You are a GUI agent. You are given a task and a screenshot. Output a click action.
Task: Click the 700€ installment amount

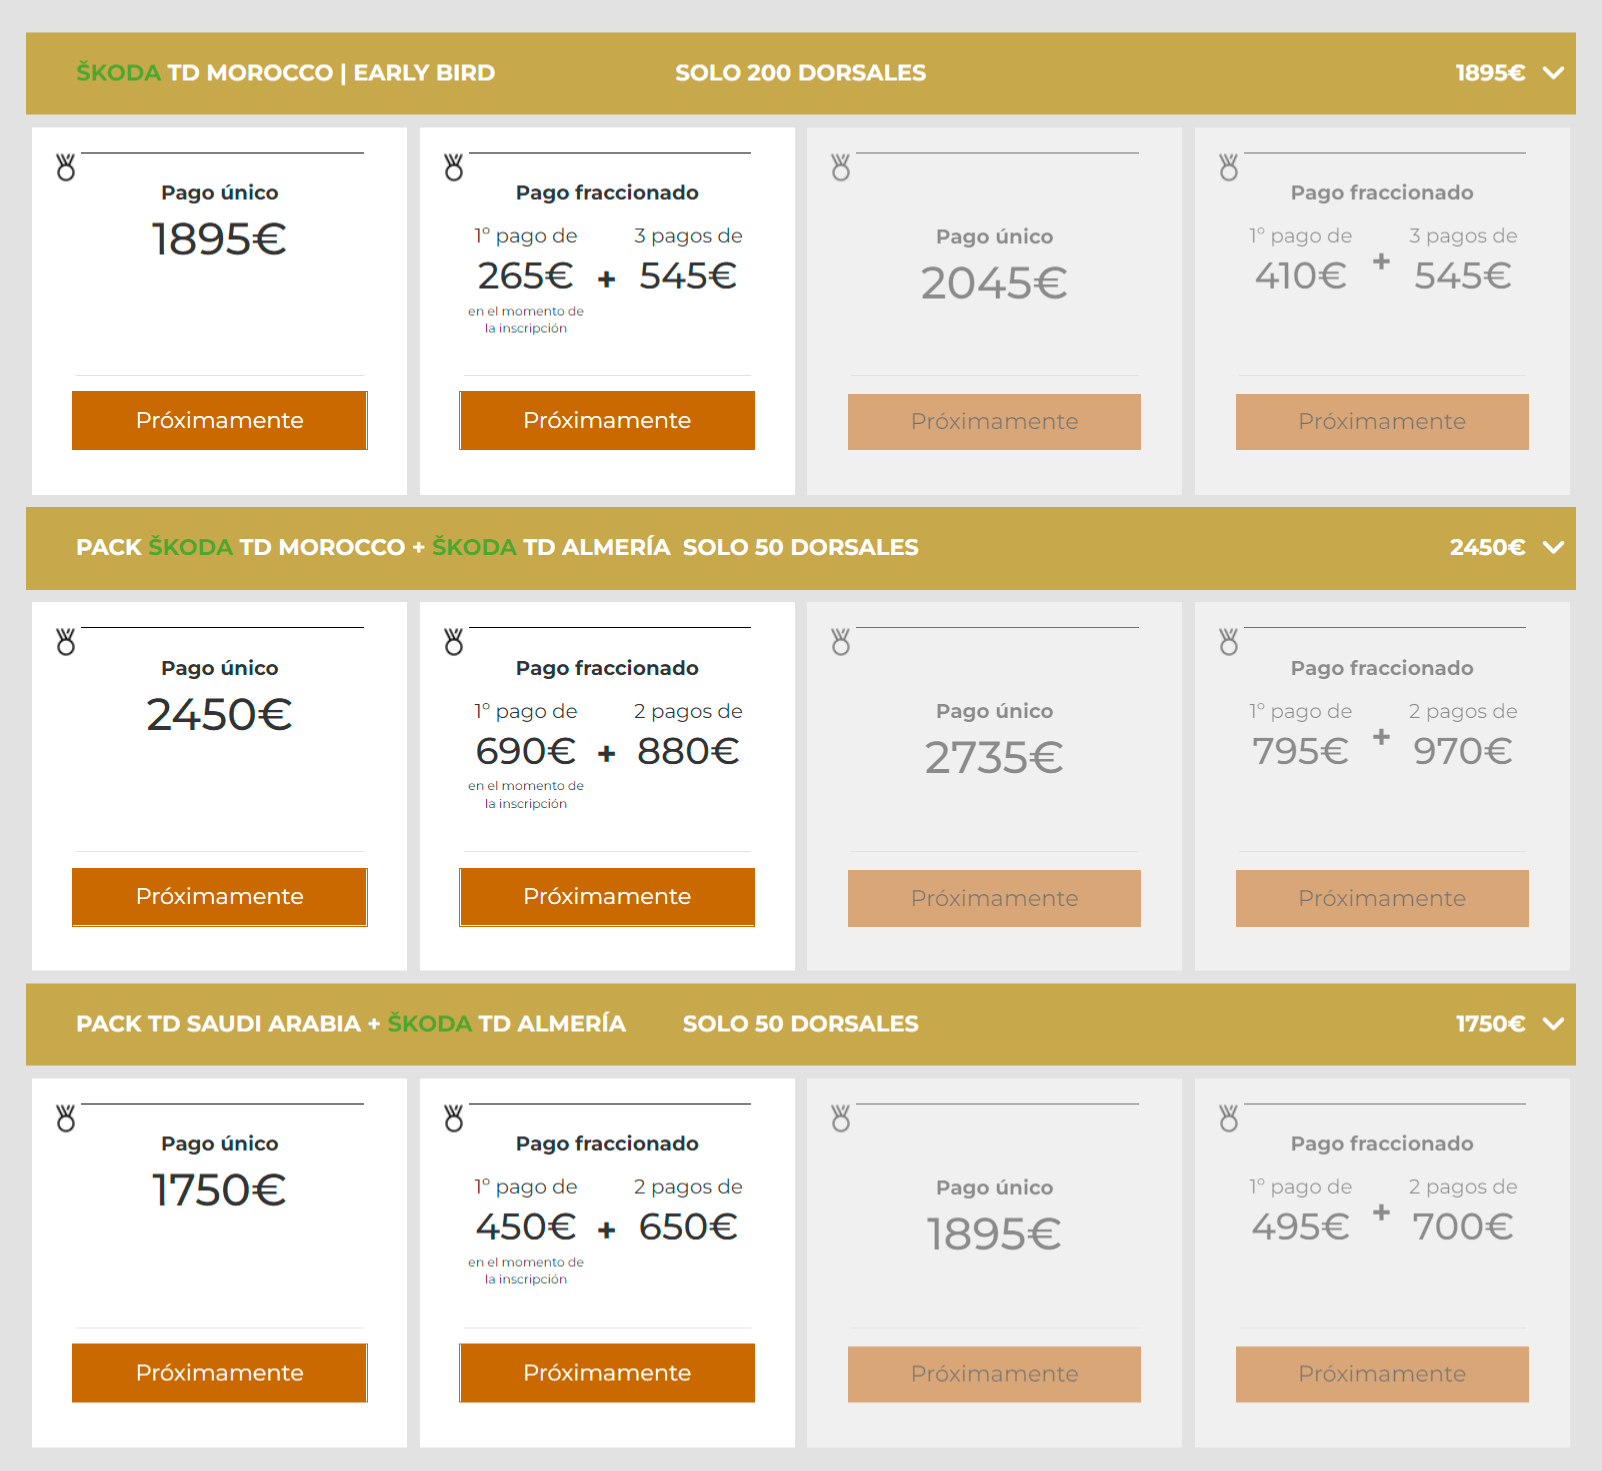pyautogui.click(x=1462, y=1227)
